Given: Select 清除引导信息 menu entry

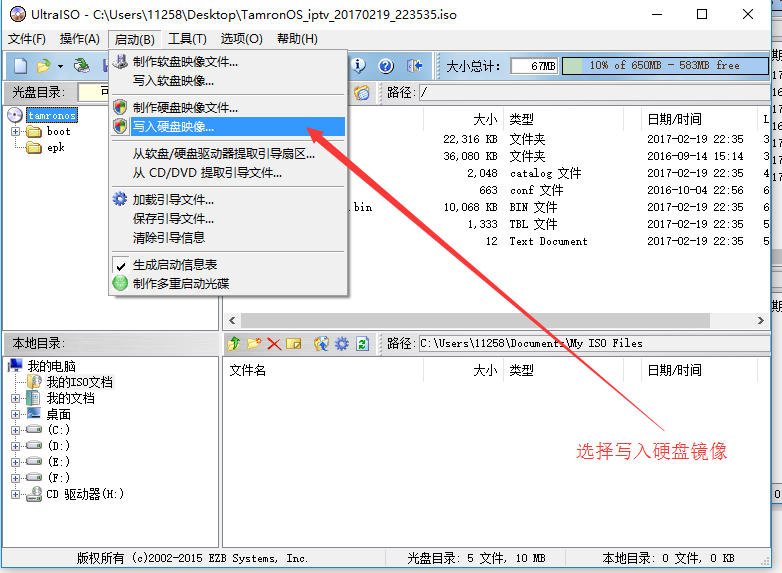Looking at the screenshot, I should tap(228, 238).
